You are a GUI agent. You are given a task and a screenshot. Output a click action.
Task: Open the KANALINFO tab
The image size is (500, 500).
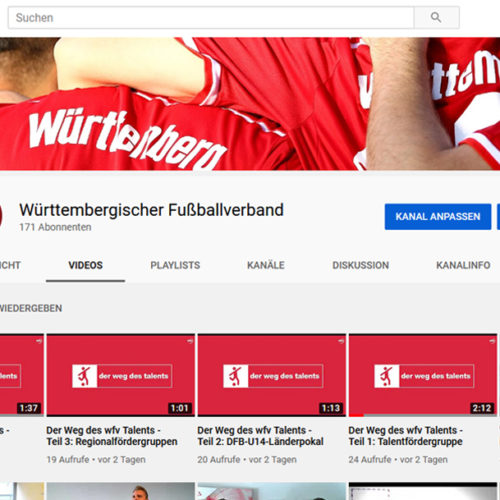click(x=463, y=265)
